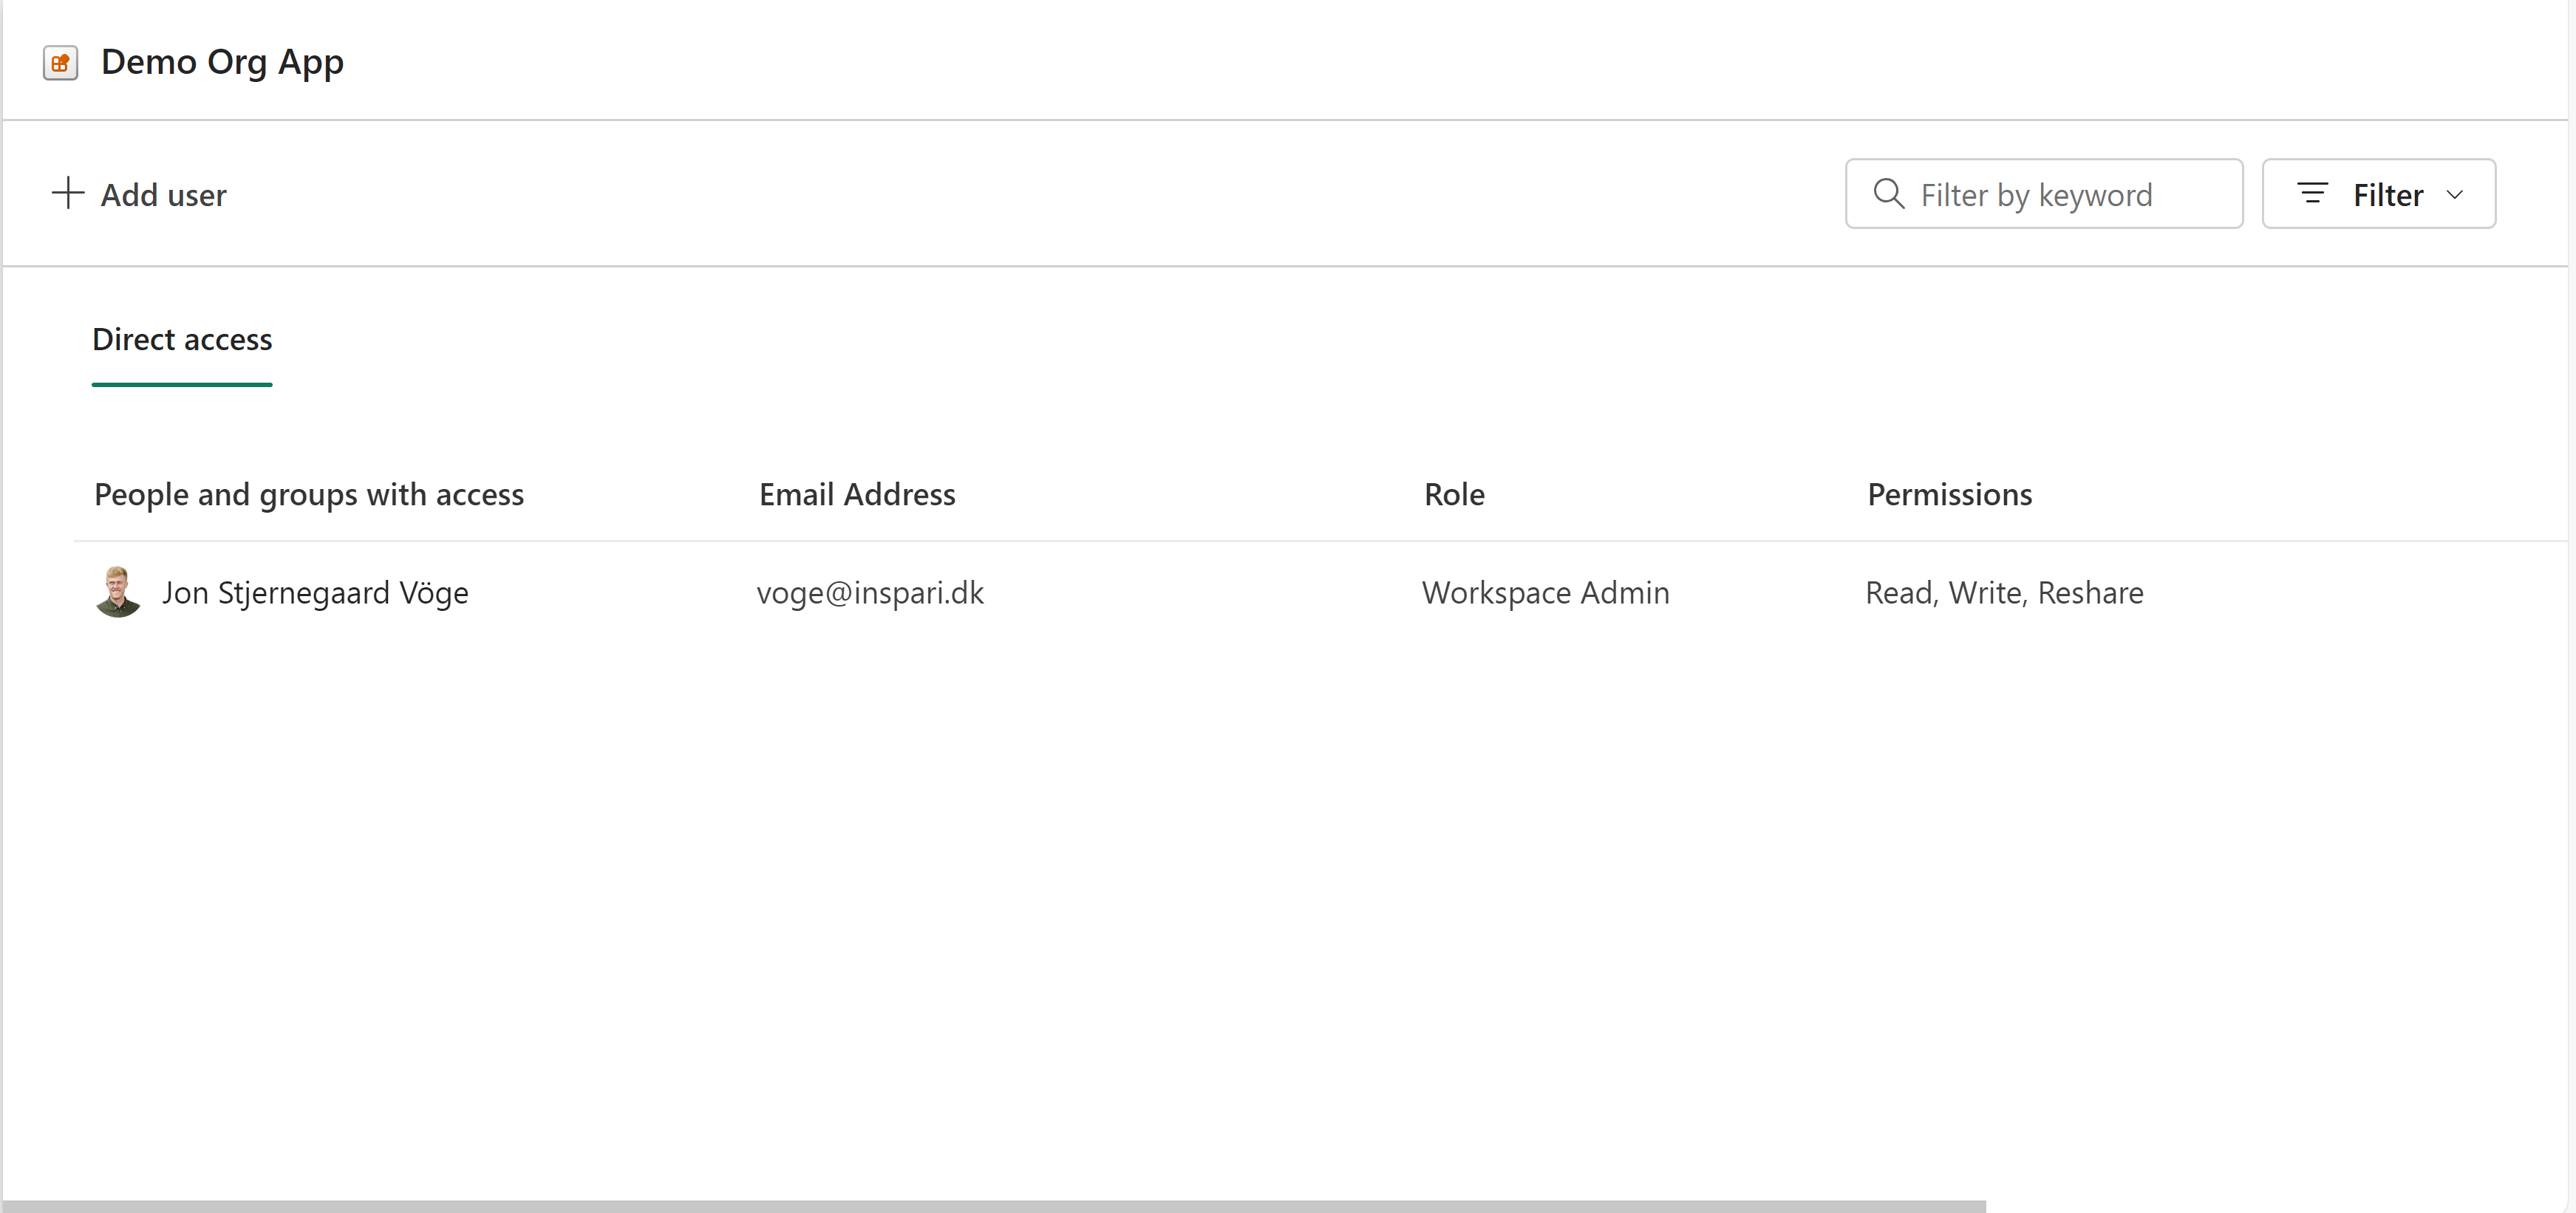Click the voge@inspari.dk email address

click(x=870, y=593)
